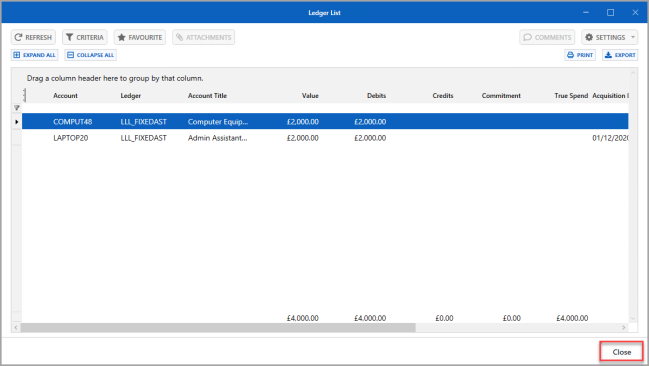Open the Settings dropdown
This screenshot has height=366, width=649.
609,37
